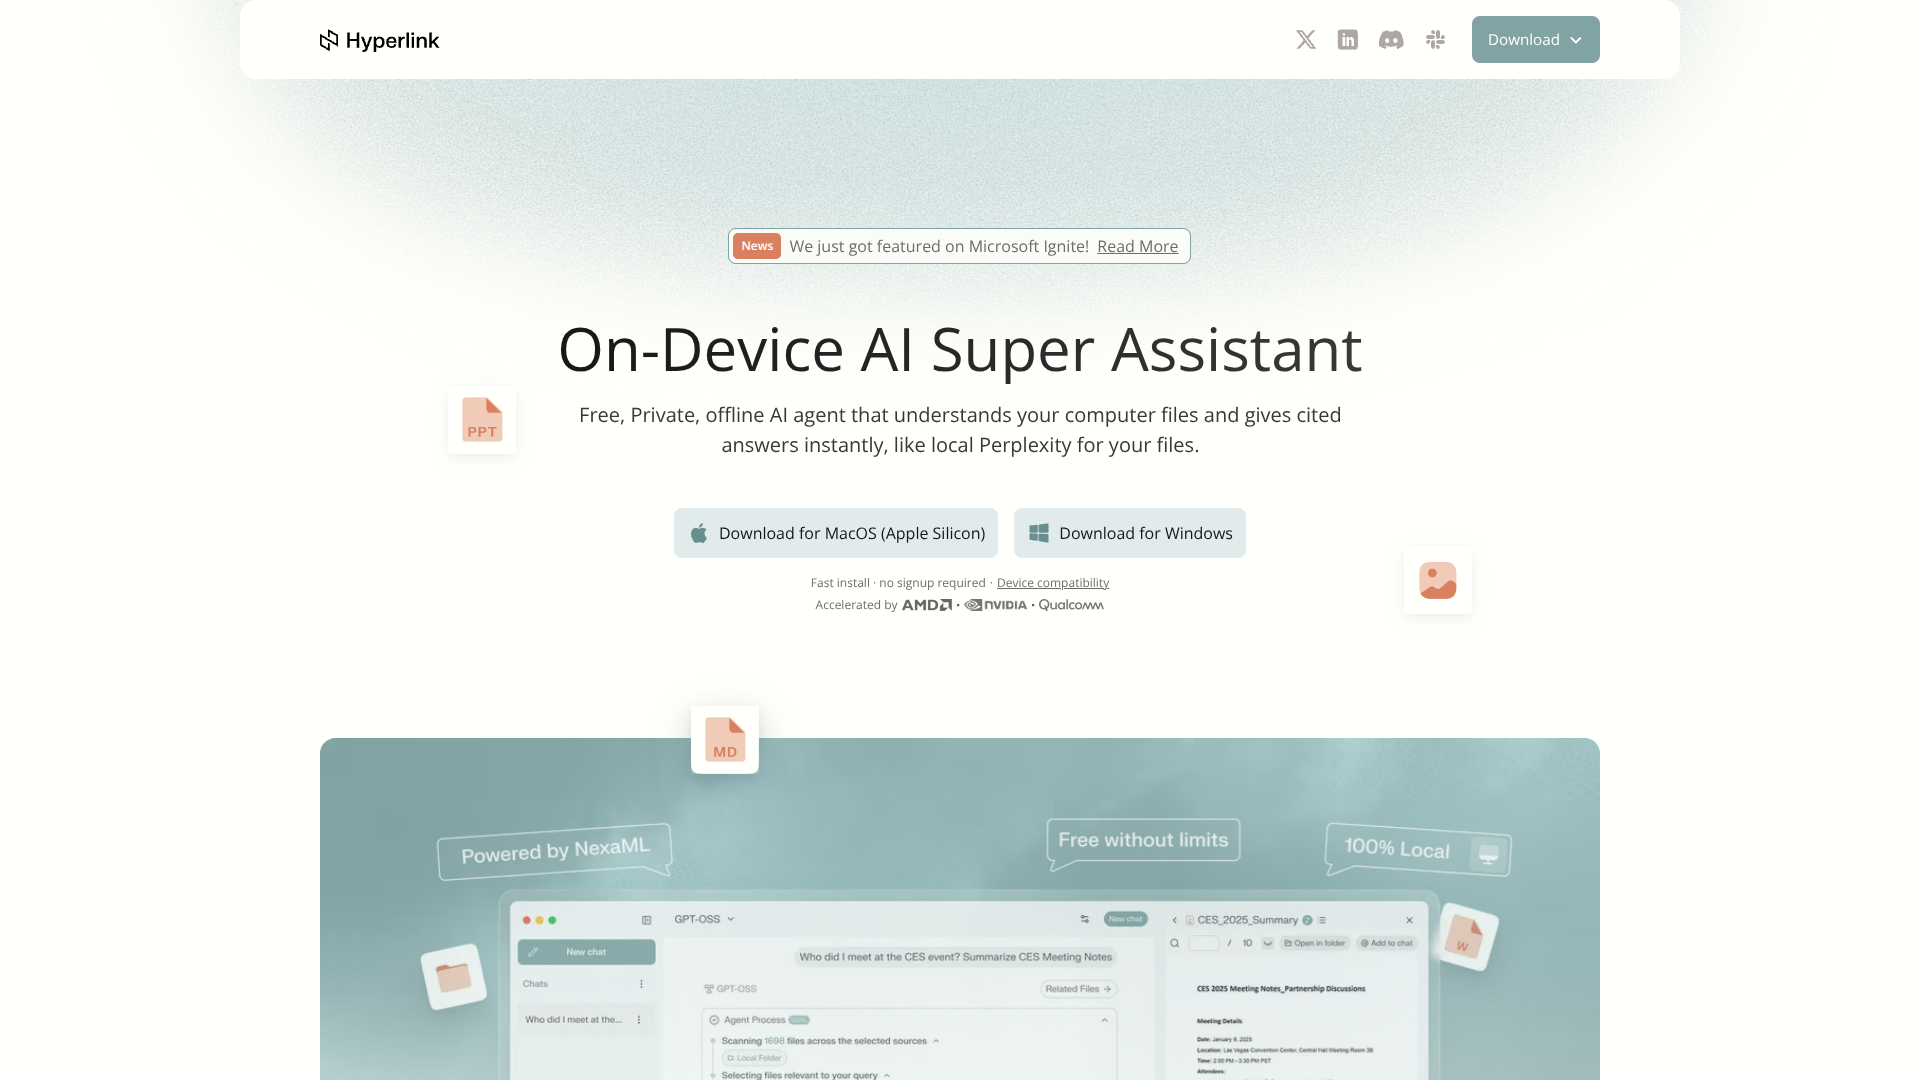
Task: Open the Who did I meet chat
Action: coord(573,1020)
